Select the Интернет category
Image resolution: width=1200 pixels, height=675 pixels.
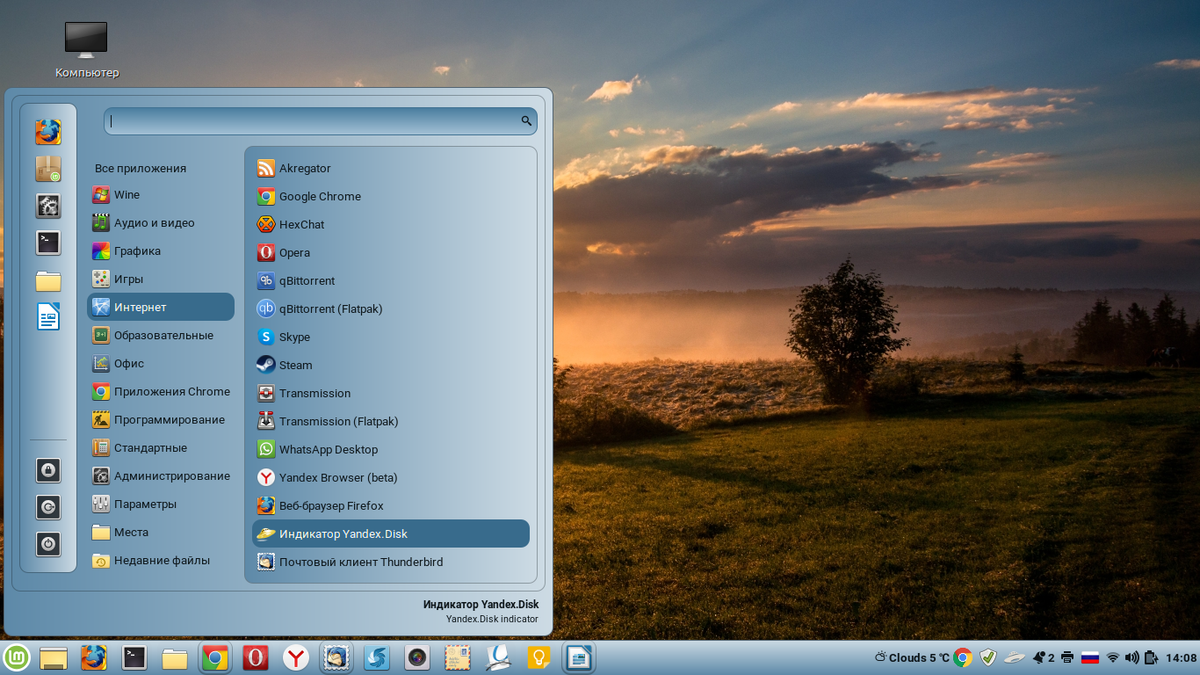(160, 307)
